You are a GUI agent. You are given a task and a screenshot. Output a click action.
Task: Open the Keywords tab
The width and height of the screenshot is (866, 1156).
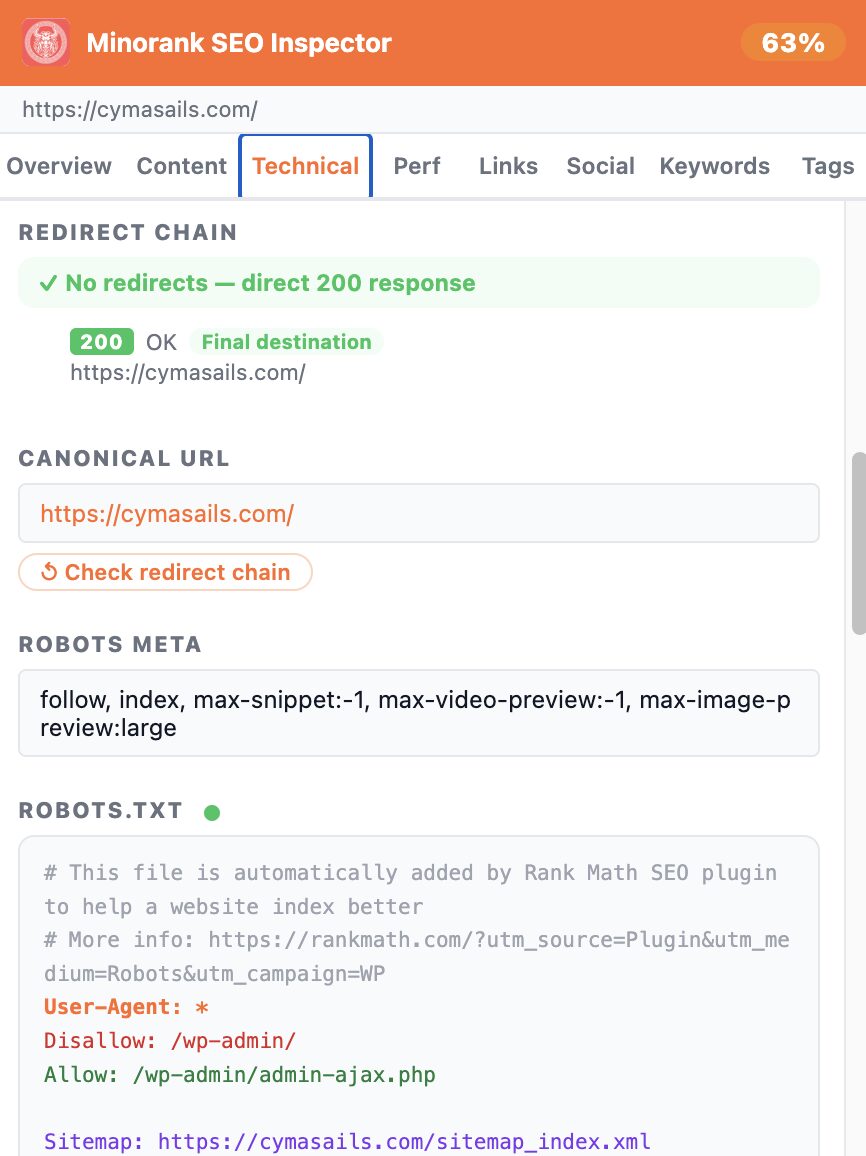click(714, 166)
